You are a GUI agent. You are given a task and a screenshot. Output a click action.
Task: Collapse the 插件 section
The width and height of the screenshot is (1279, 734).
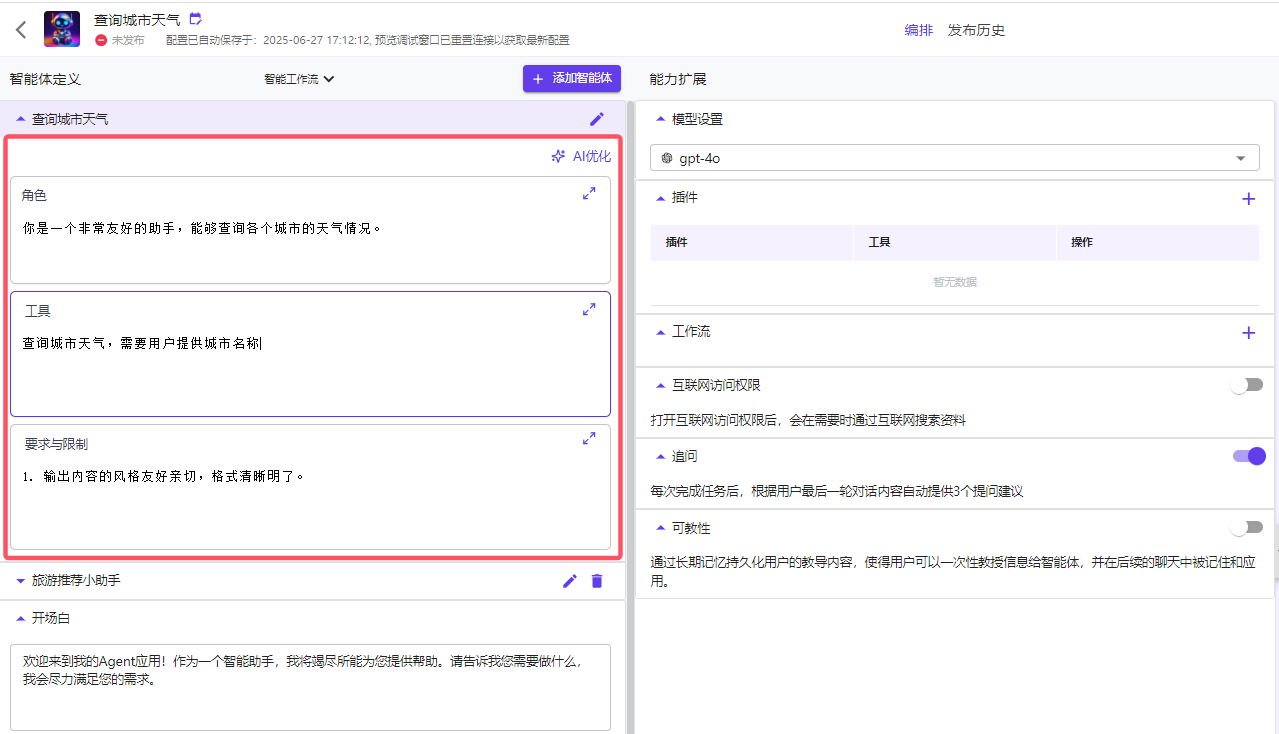tap(660, 198)
